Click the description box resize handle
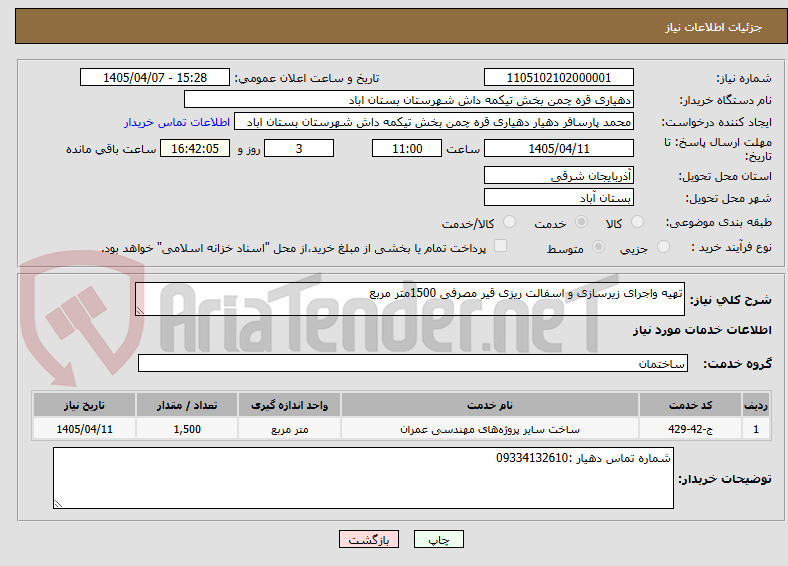This screenshot has width=788, height=566. pyautogui.click(x=140, y=311)
